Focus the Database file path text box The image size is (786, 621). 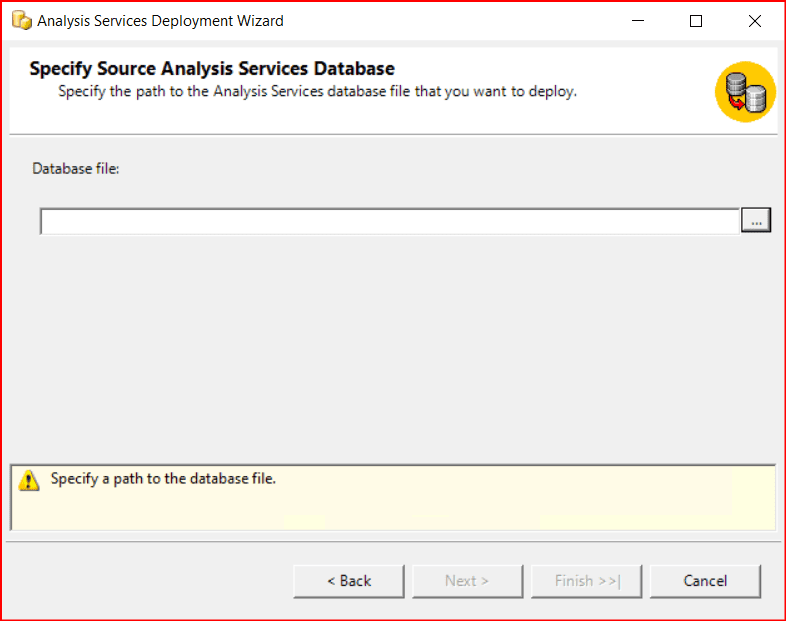click(x=389, y=221)
